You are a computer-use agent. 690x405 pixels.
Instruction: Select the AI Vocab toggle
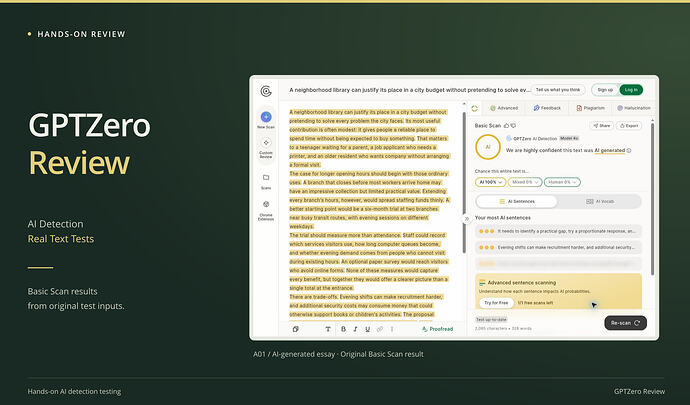tap(599, 201)
